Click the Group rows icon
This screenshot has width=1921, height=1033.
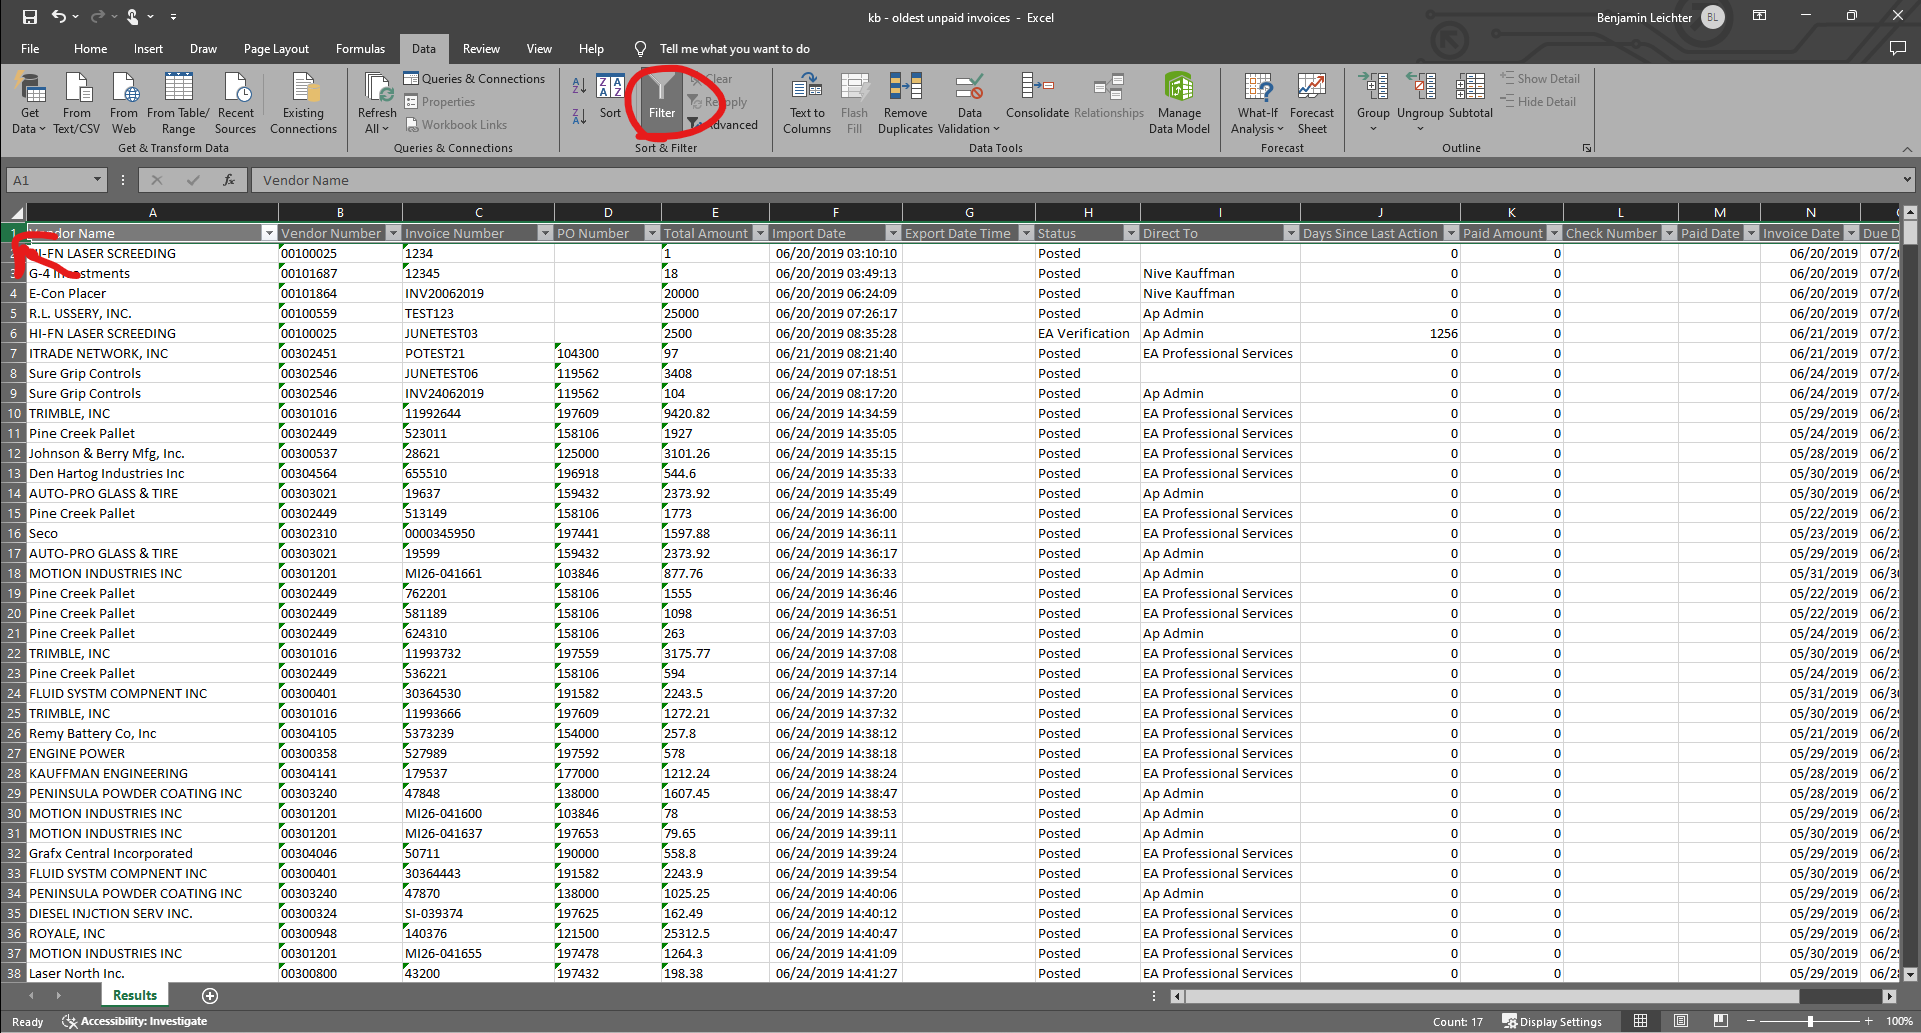pyautogui.click(x=1373, y=87)
